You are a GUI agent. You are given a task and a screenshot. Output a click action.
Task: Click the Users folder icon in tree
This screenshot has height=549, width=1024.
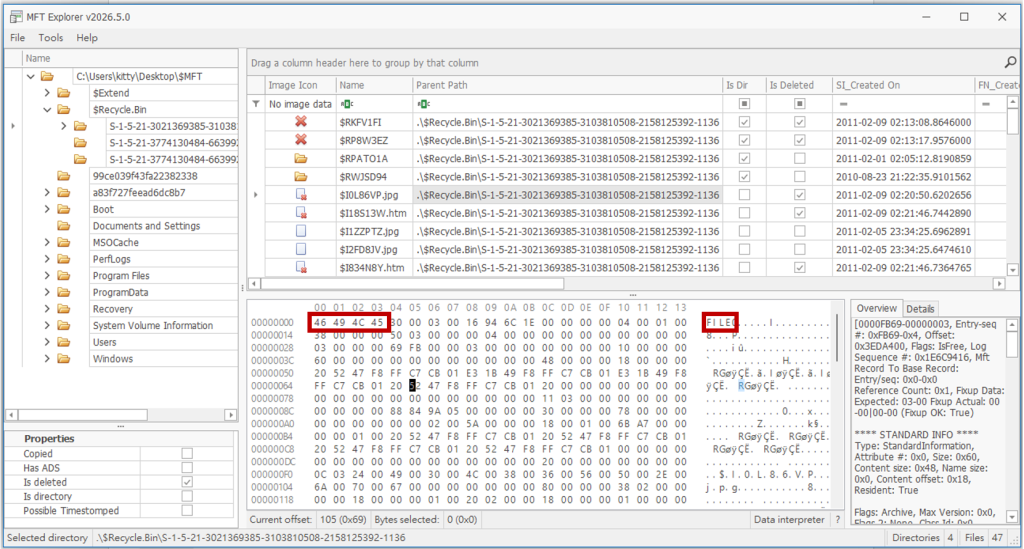click(63, 342)
